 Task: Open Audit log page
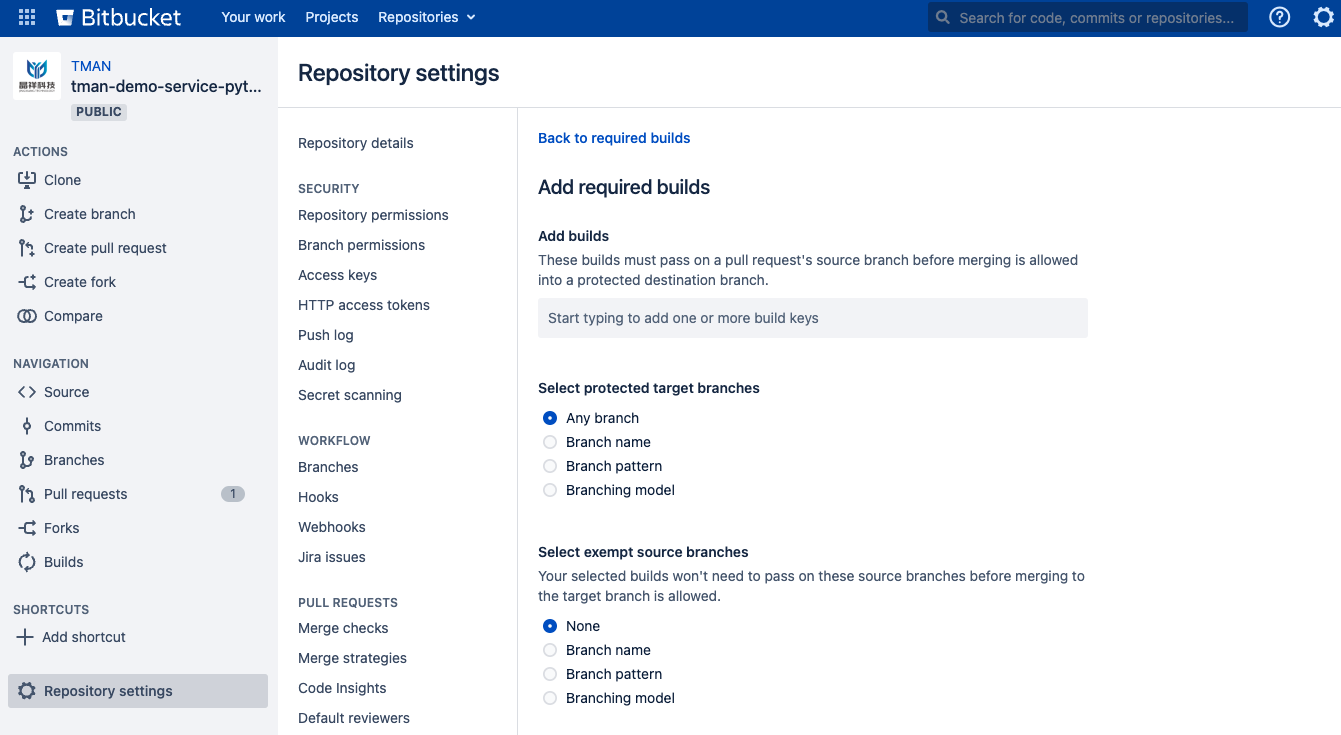327,365
